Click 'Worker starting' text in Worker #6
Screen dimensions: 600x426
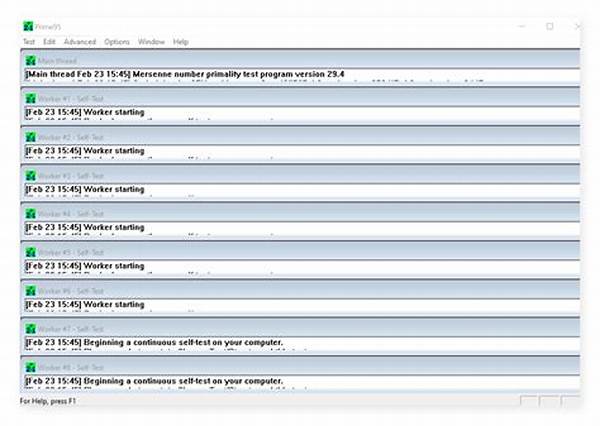(114, 305)
